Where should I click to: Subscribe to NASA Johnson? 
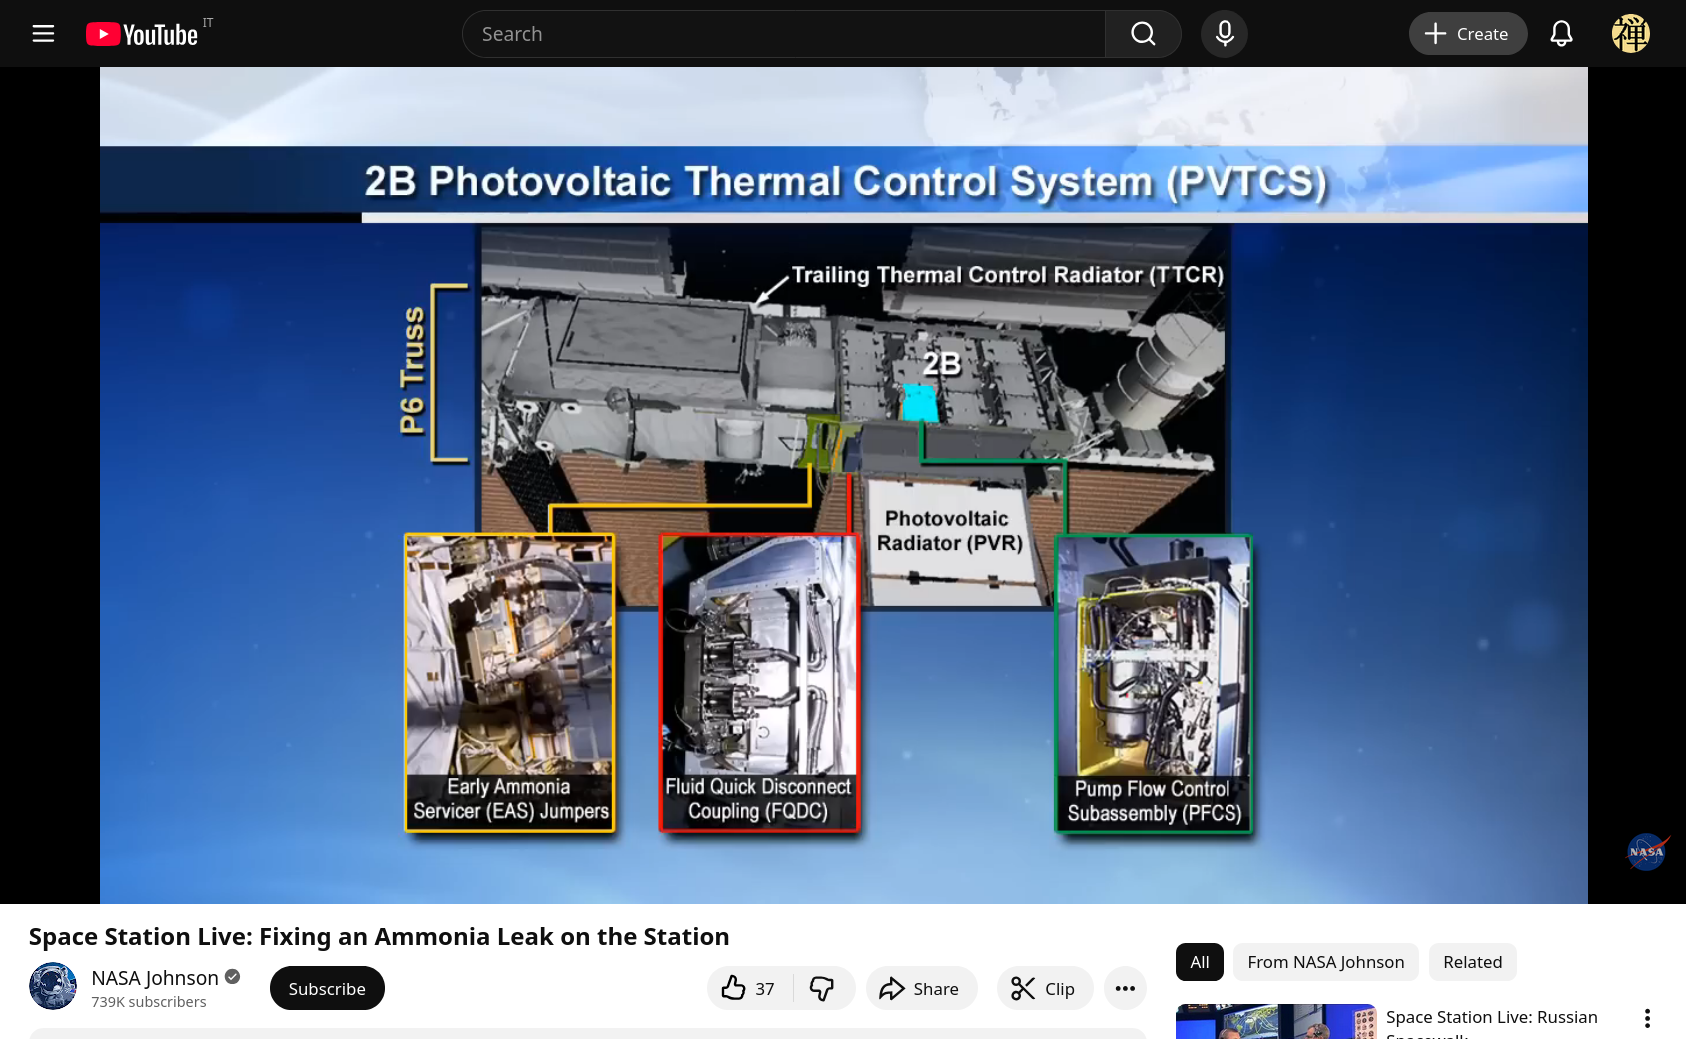coord(327,988)
